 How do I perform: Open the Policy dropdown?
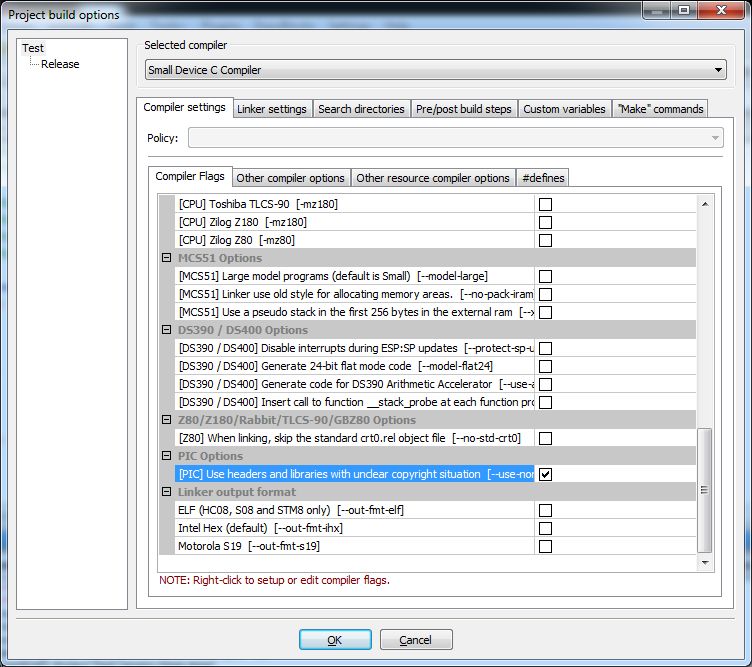tap(456, 138)
